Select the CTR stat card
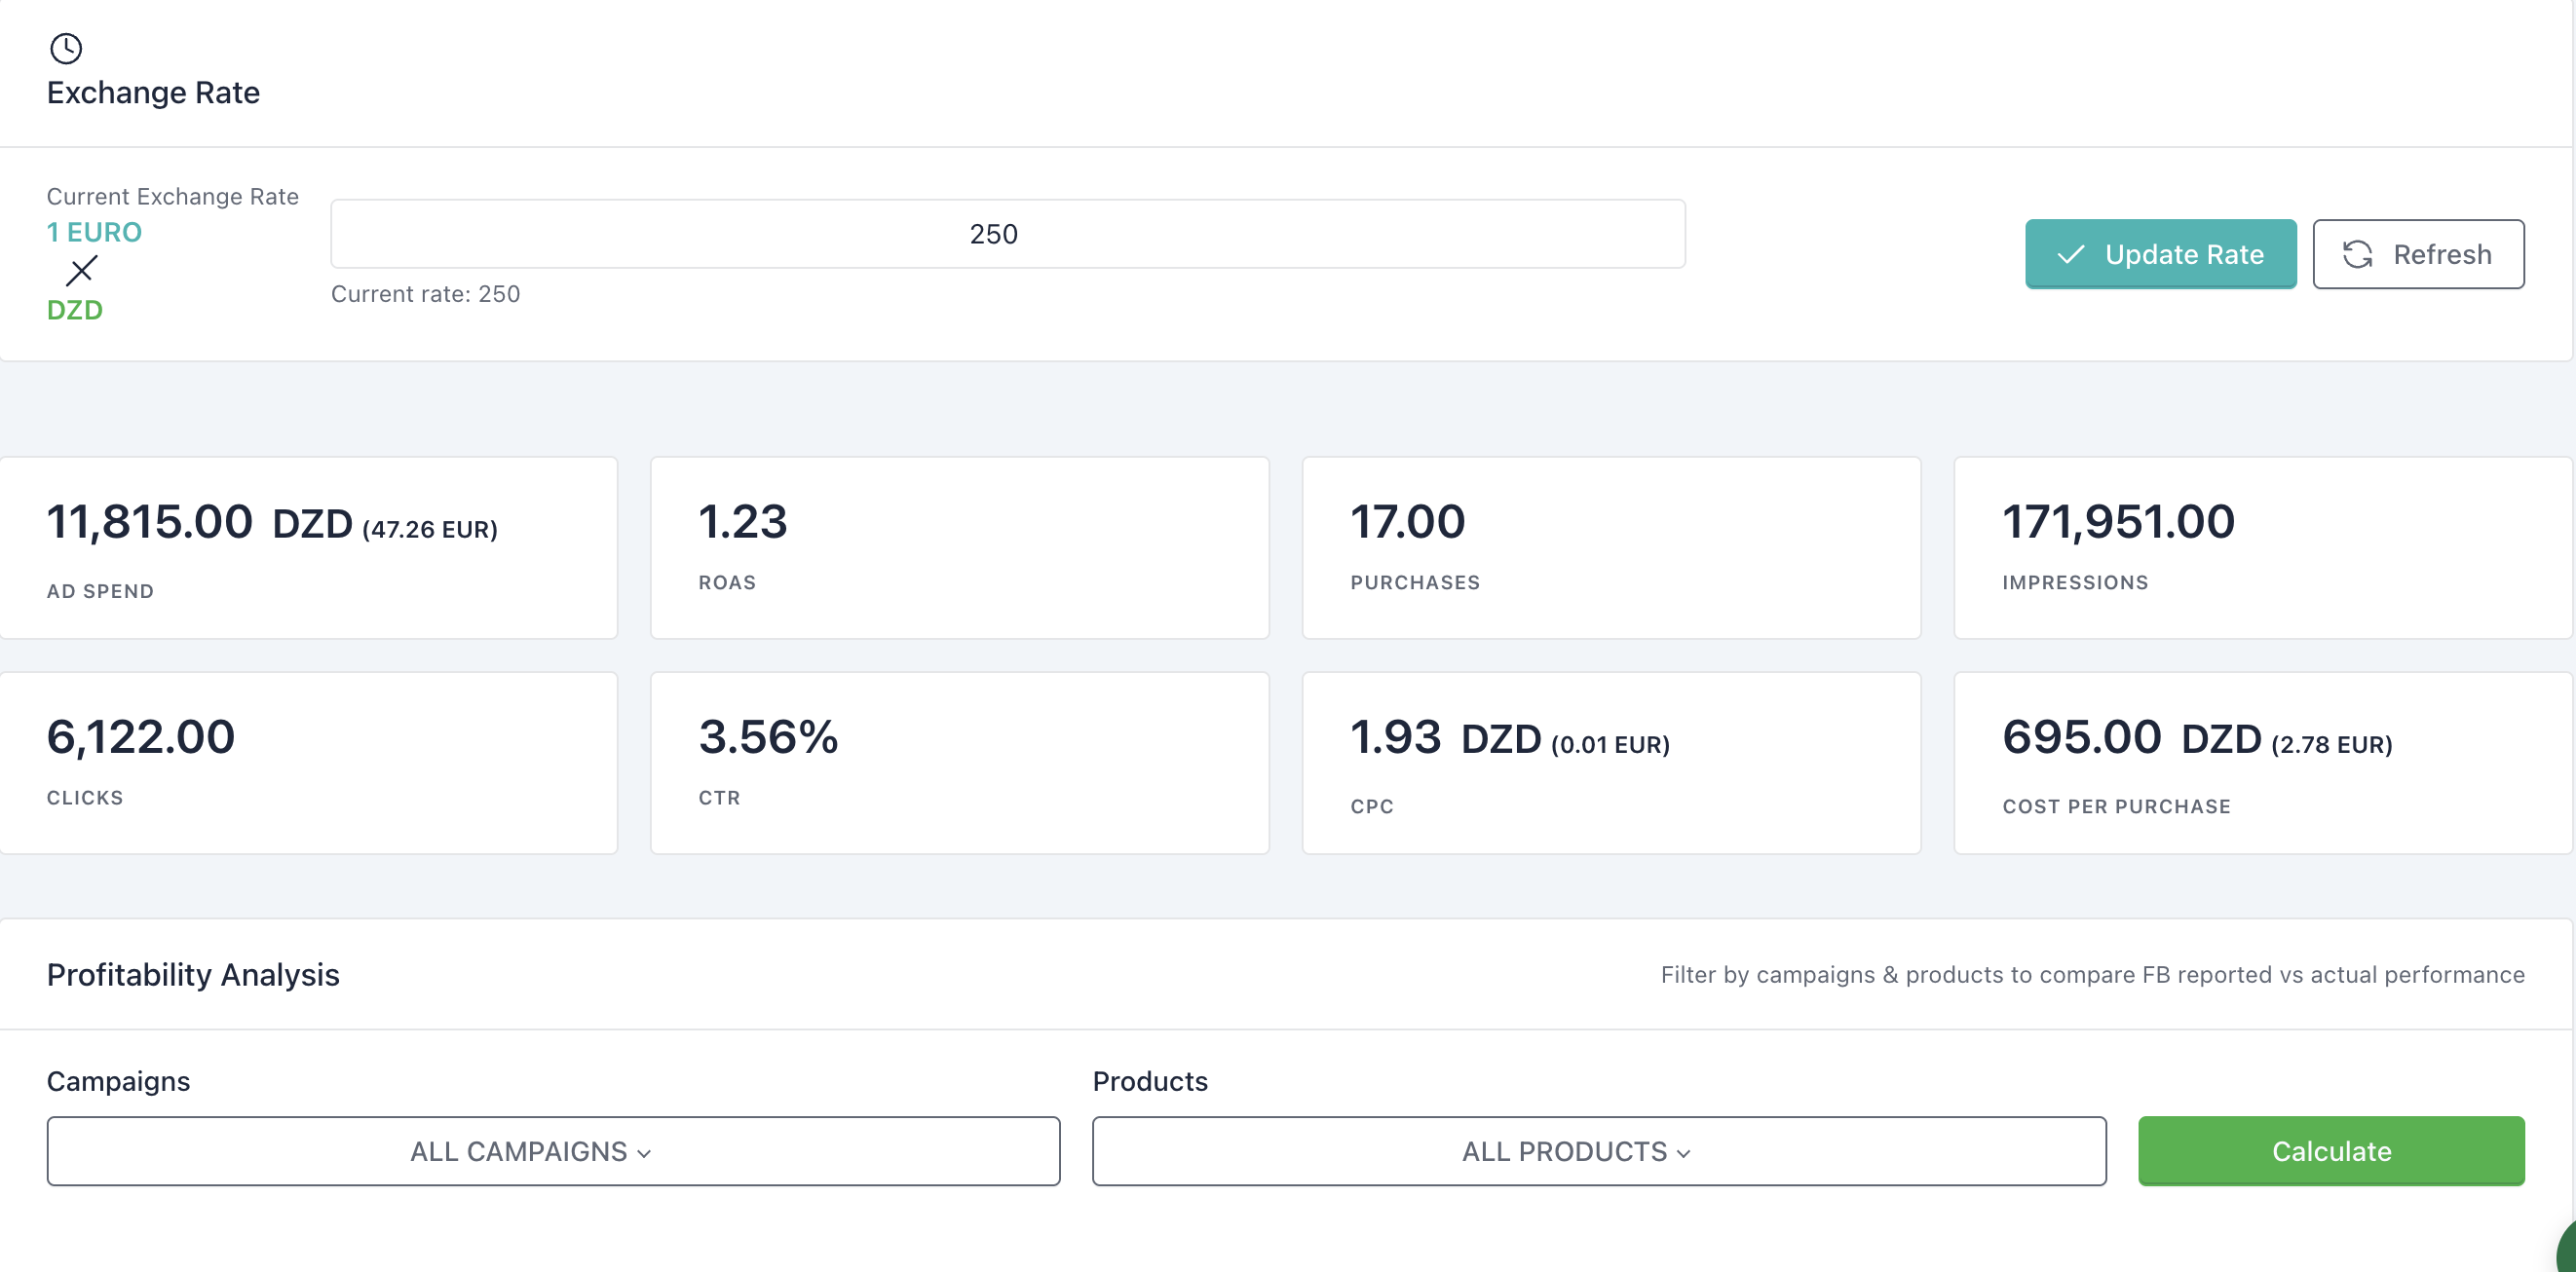The height and width of the screenshot is (1272, 2576). coord(960,763)
